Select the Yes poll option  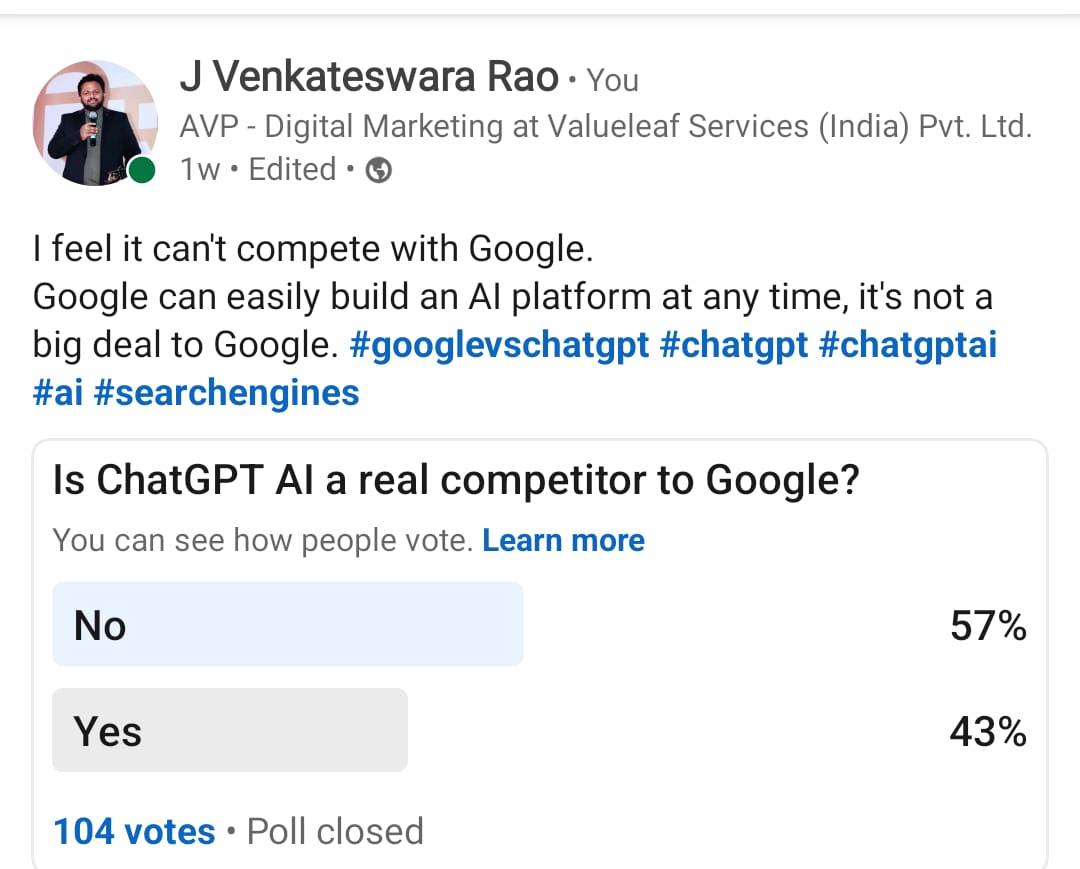pos(230,731)
